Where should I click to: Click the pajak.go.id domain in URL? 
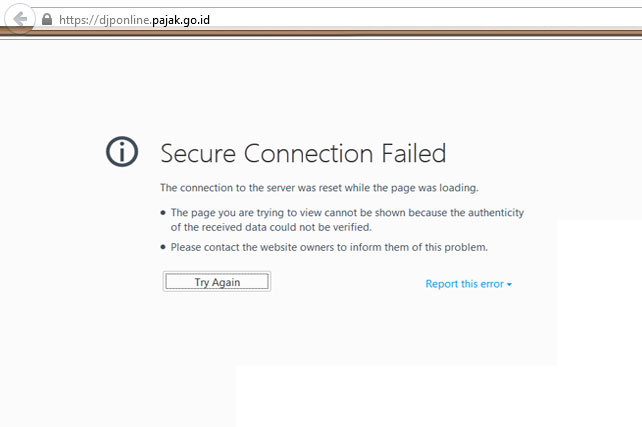[x=181, y=20]
